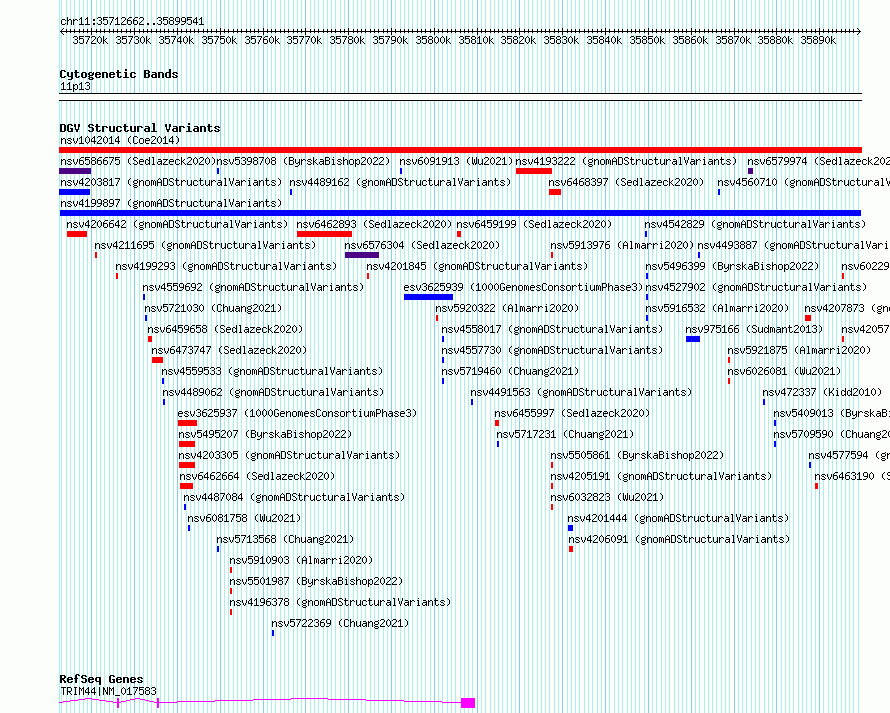This screenshot has width=890, height=713.
Task: Open nsv4542829 (gnomADStructuralVariants) label
Action: pyautogui.click(x=755, y=224)
